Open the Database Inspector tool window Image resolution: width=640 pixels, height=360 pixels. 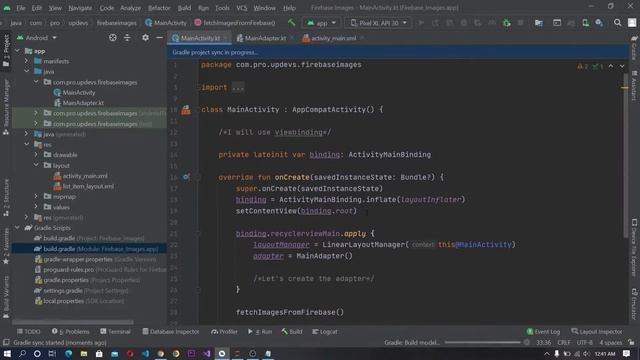click(171, 331)
